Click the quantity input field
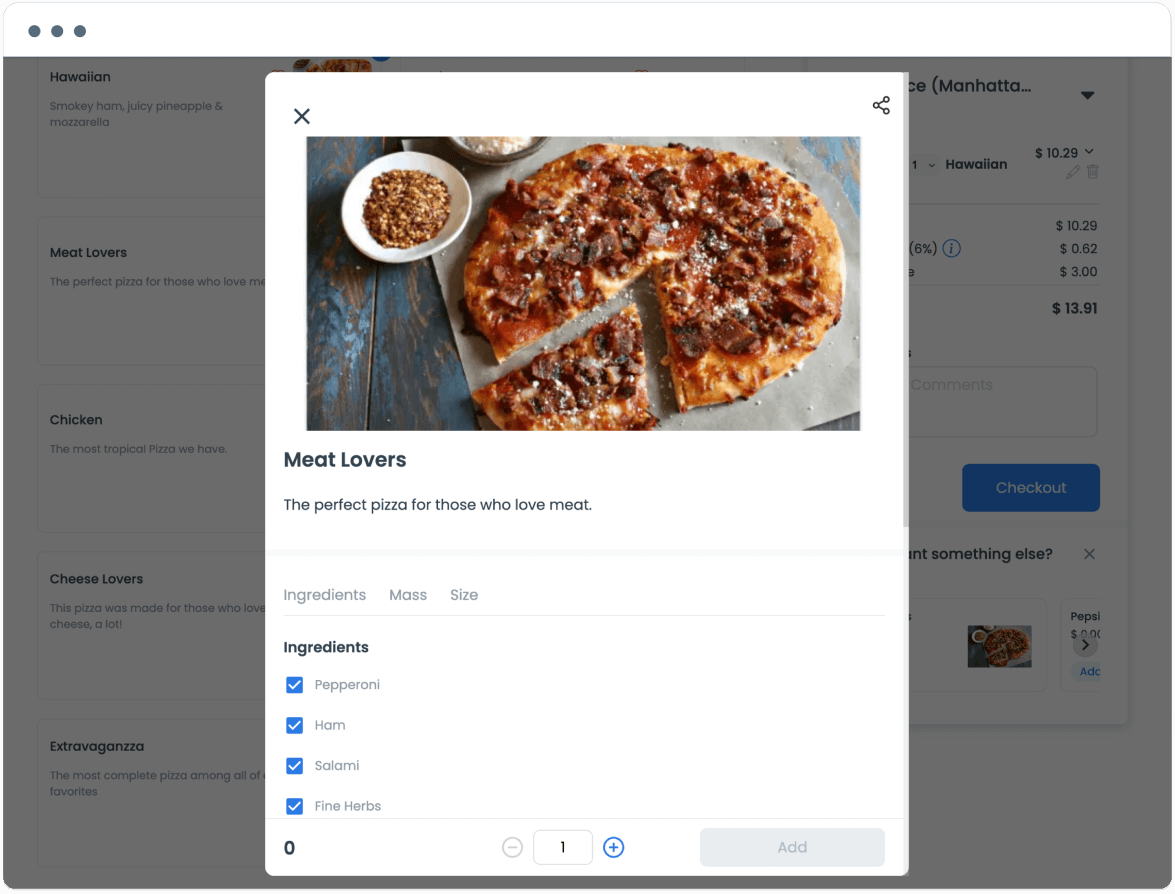 (563, 848)
